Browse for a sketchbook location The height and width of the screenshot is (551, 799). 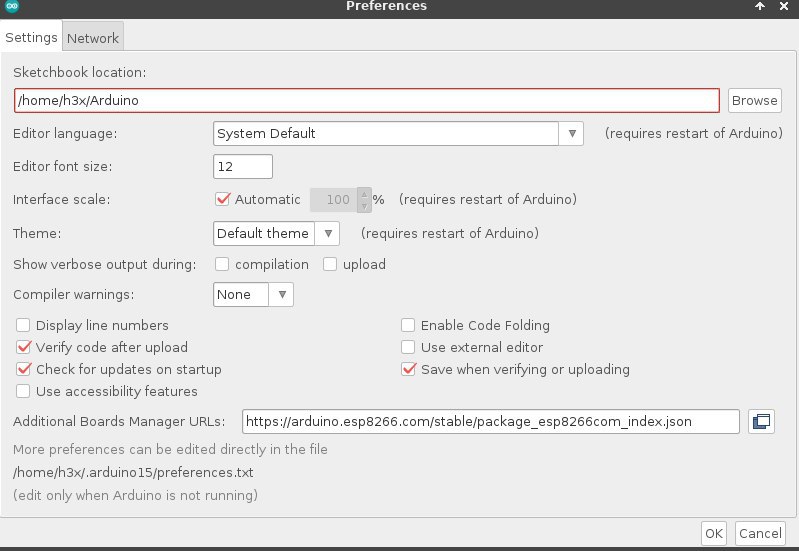click(x=755, y=100)
